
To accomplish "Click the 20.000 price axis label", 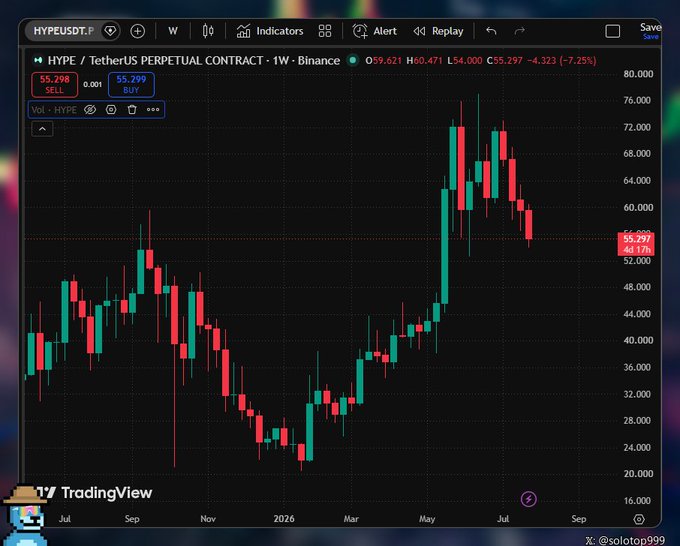I will (x=638, y=474).
